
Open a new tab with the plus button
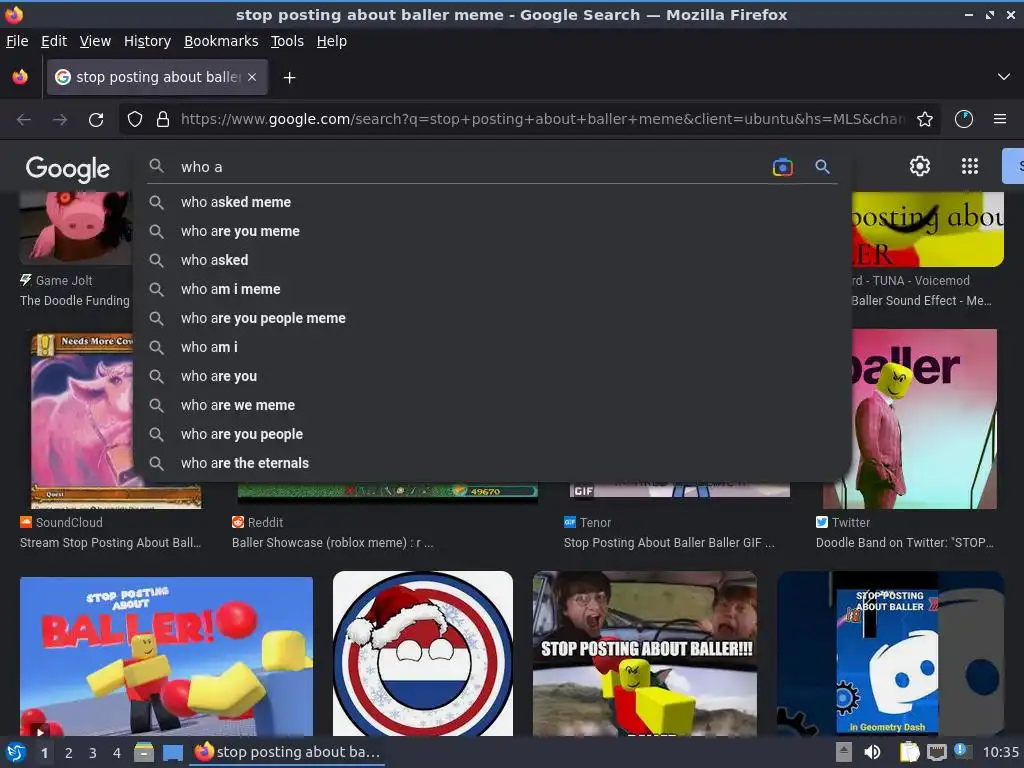(x=289, y=78)
